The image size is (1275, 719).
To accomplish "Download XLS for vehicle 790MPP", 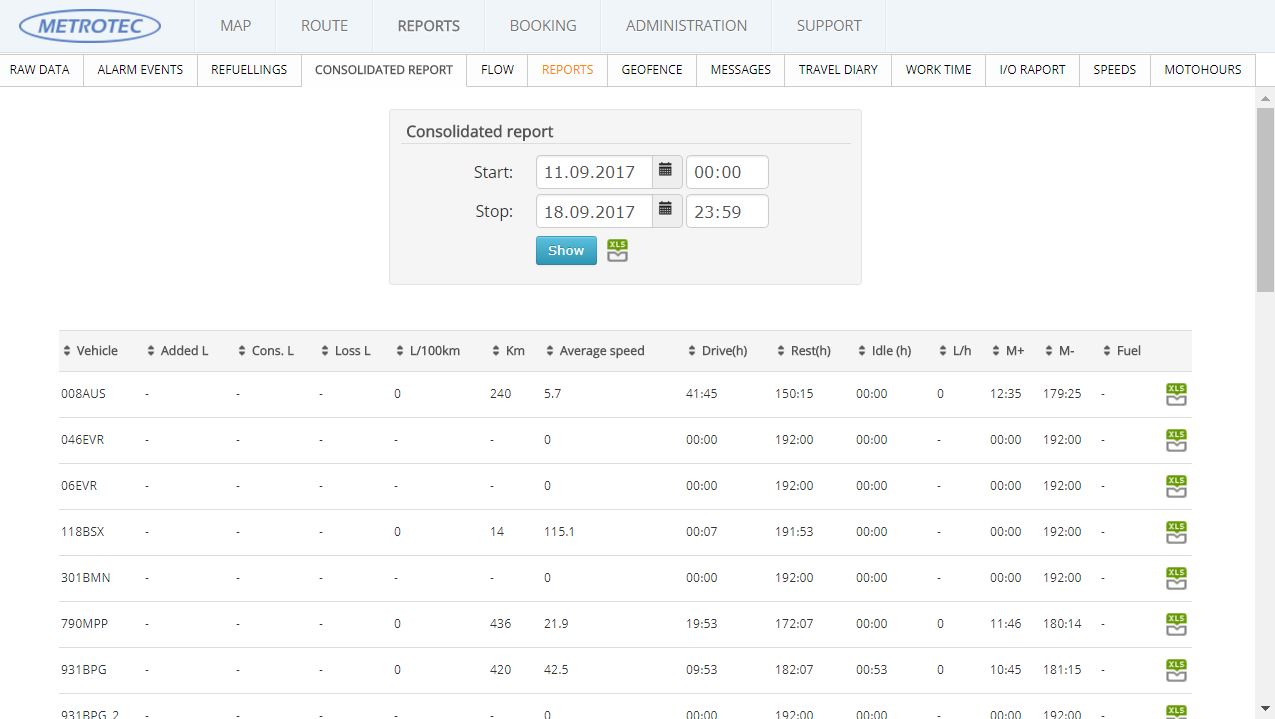I will (1176, 624).
